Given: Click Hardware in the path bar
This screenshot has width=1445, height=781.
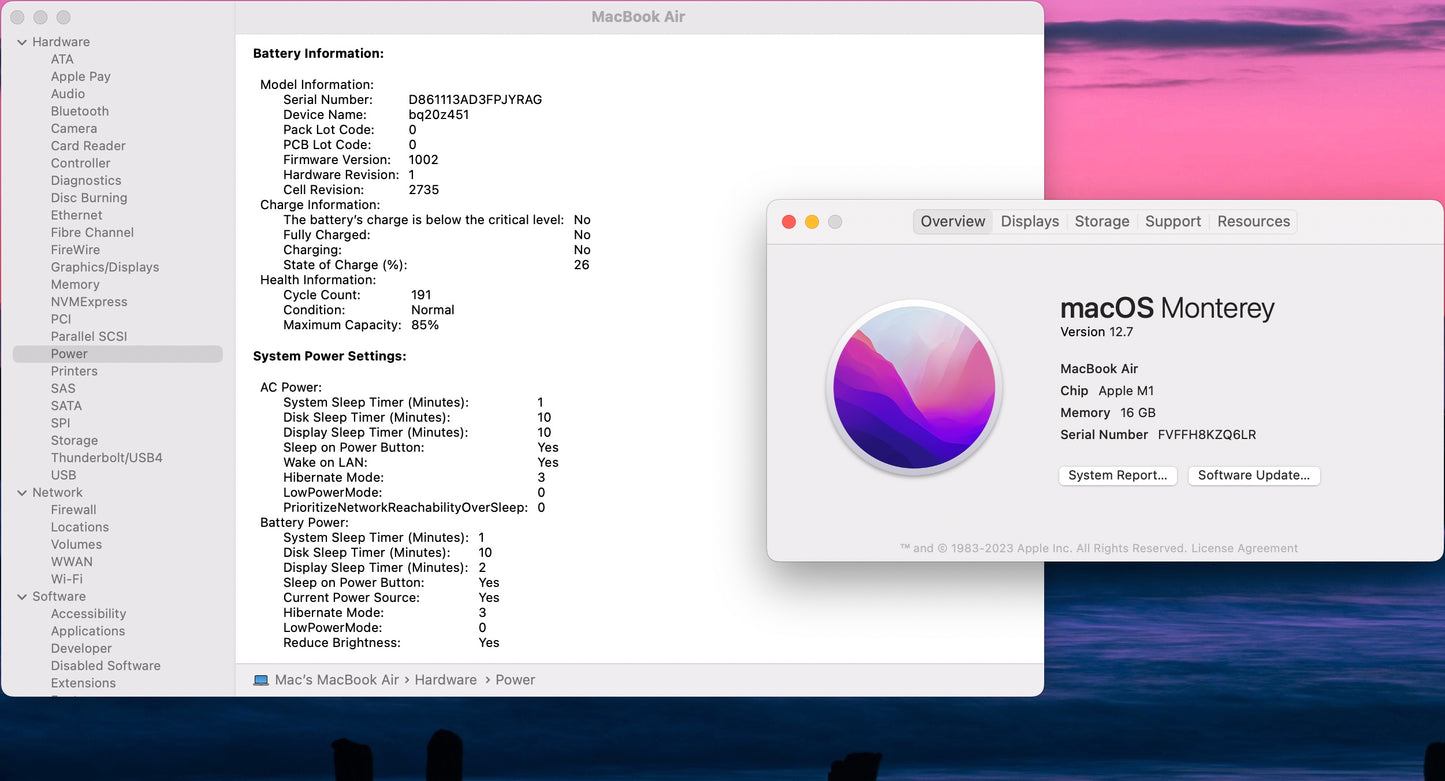Looking at the screenshot, I should point(446,680).
